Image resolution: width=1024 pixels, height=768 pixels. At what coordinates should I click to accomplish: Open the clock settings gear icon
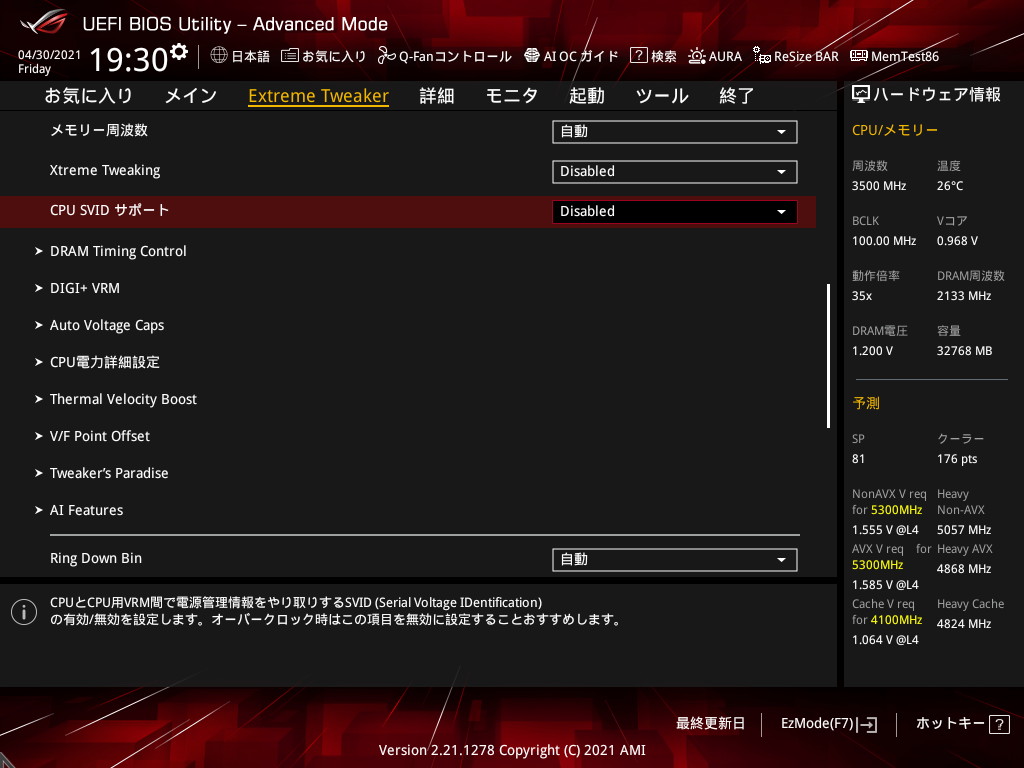pos(179,52)
